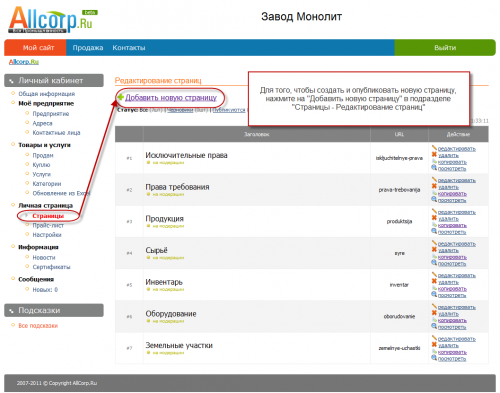The width and height of the screenshot is (500, 393).
Task: Click the URL cell oborudovanie
Action: (x=399, y=316)
